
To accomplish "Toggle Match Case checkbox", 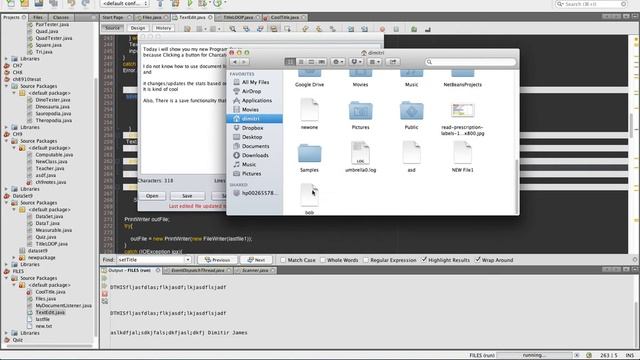I will point(283,260).
